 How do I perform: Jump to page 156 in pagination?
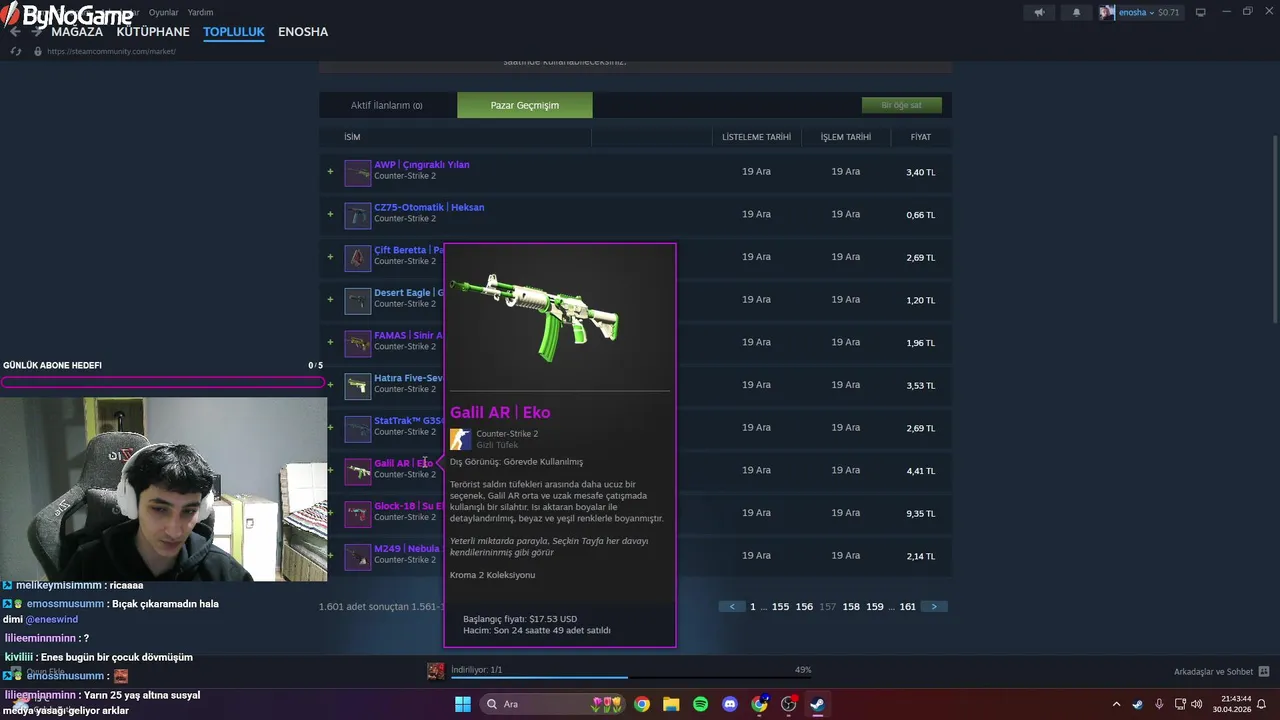pos(804,607)
